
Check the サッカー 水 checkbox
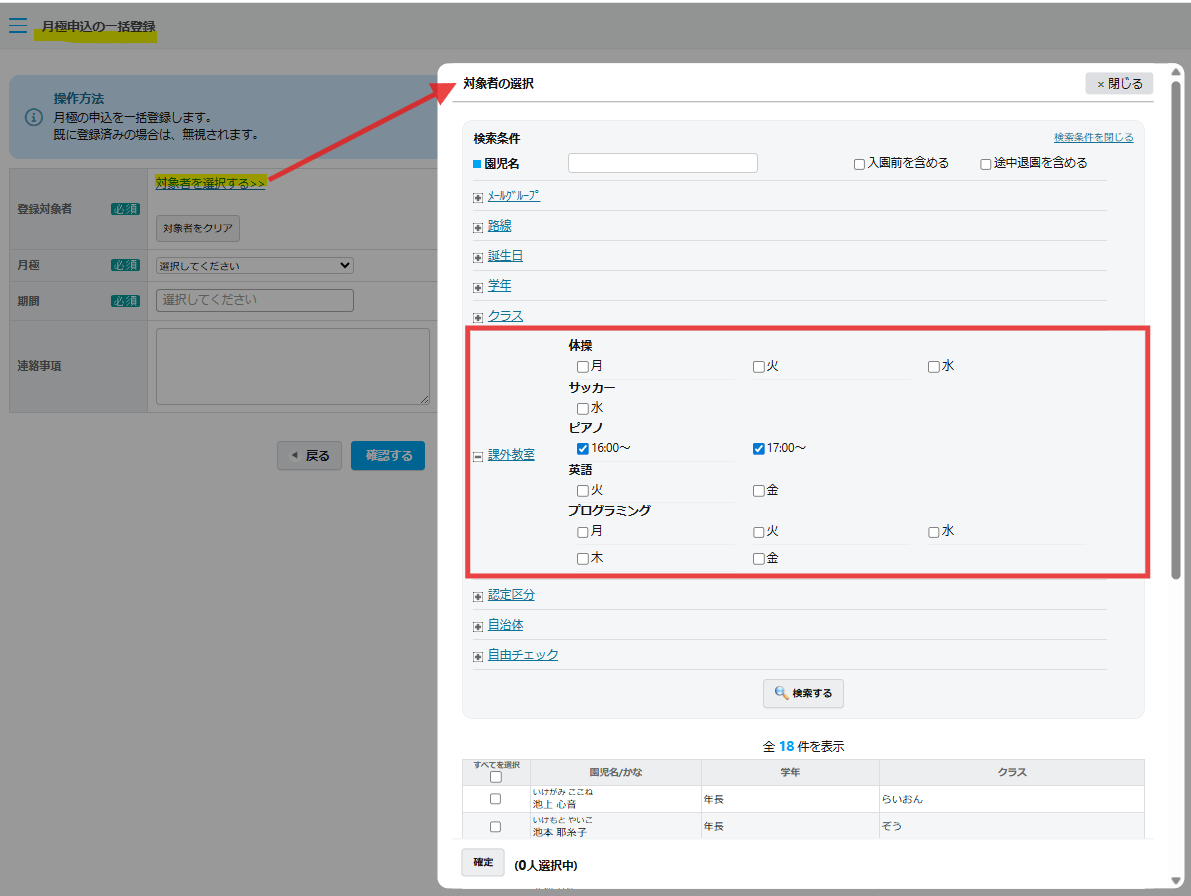pyautogui.click(x=583, y=409)
